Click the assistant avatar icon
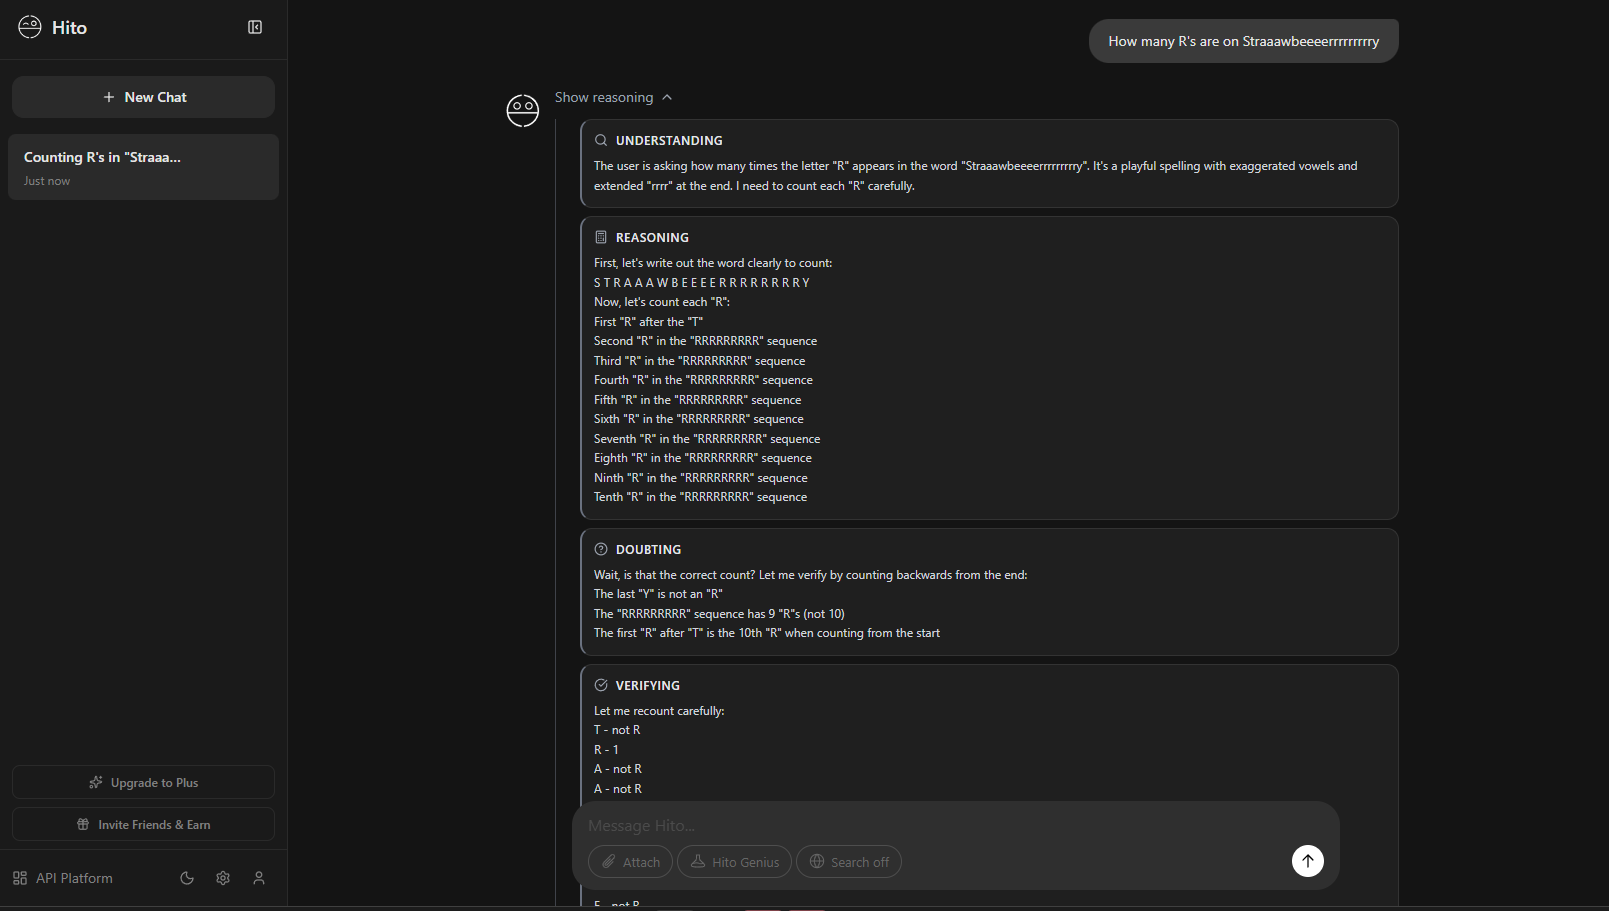The image size is (1609, 911). tap(523, 110)
